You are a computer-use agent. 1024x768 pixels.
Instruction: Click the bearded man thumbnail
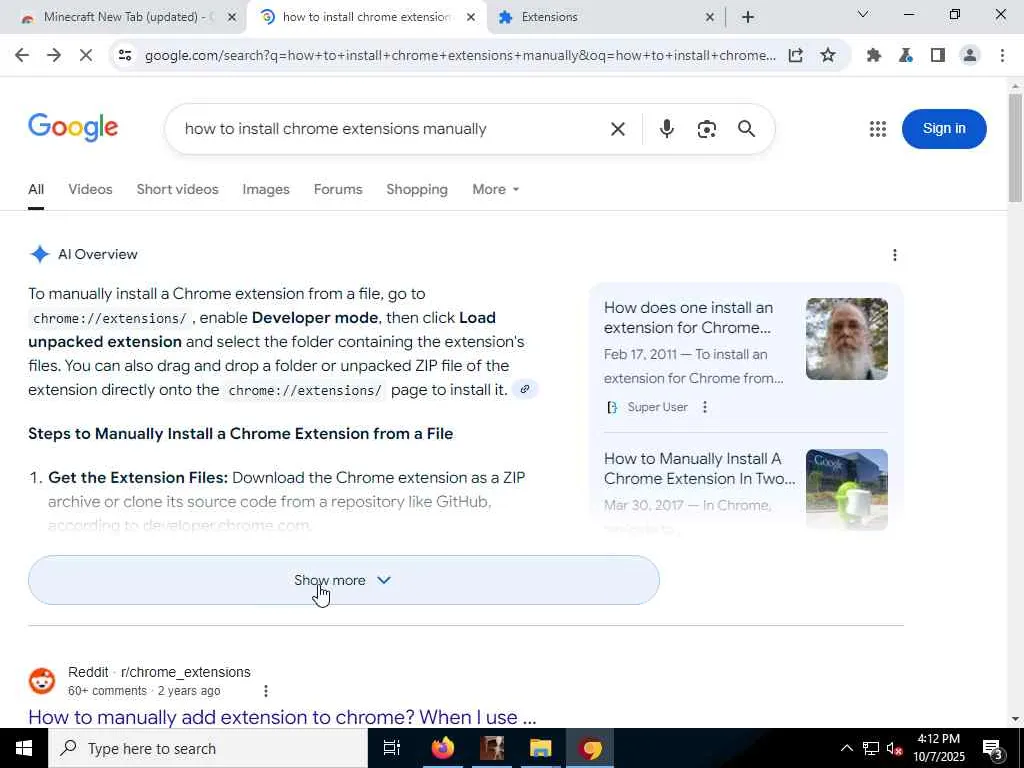(x=846, y=339)
